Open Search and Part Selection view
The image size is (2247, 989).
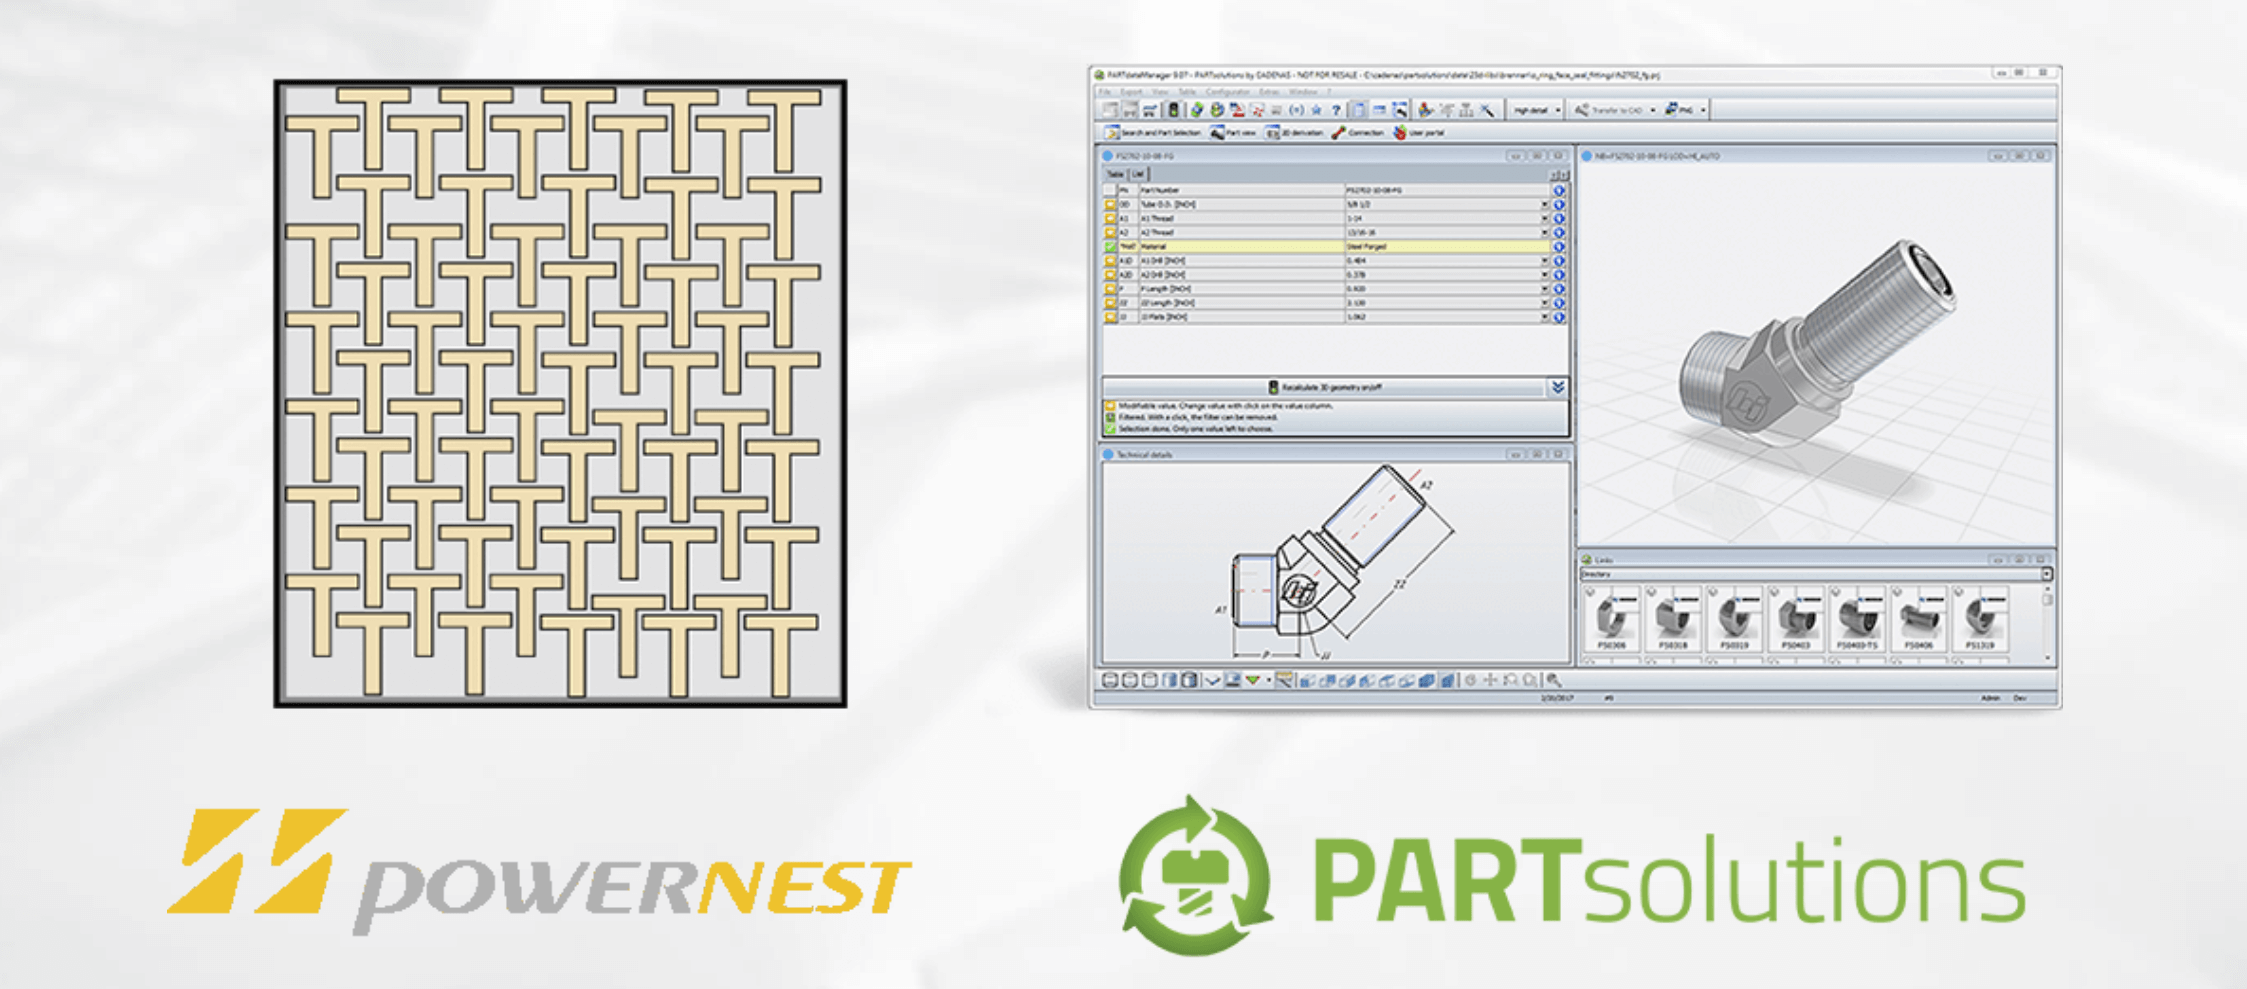click(1152, 133)
